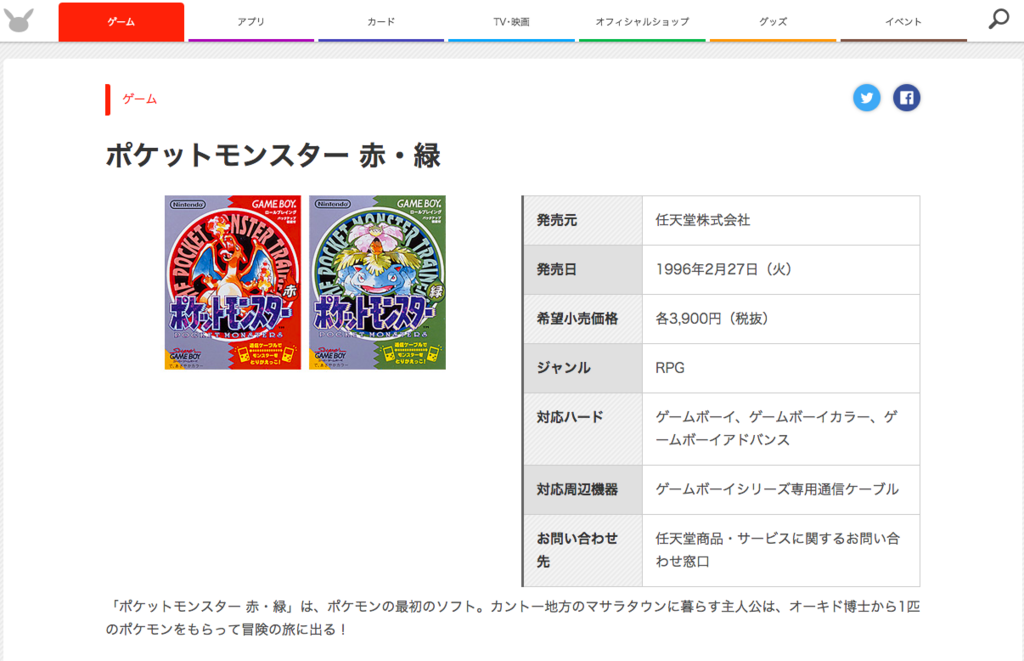Go to the TV・映画 tab
This screenshot has height=661, width=1024.
point(511,22)
